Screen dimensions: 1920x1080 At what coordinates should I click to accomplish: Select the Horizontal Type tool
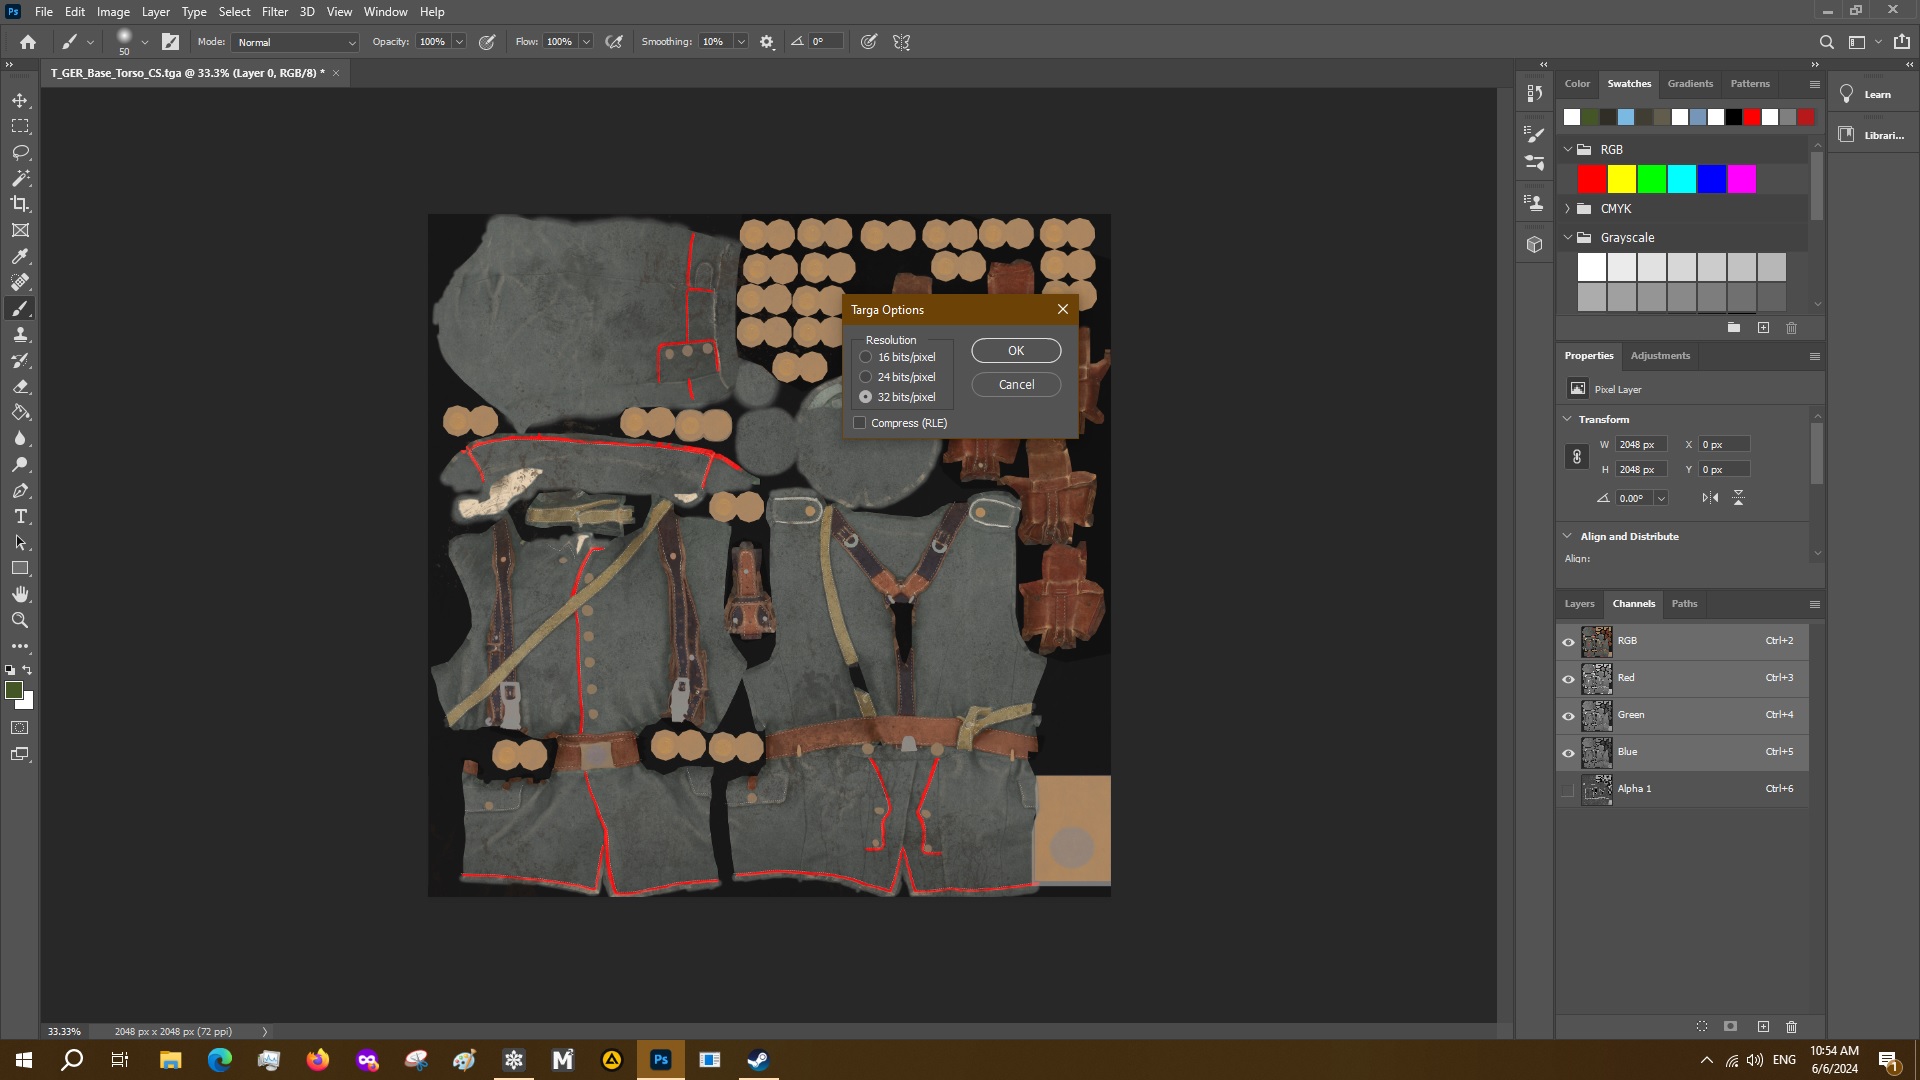20,516
